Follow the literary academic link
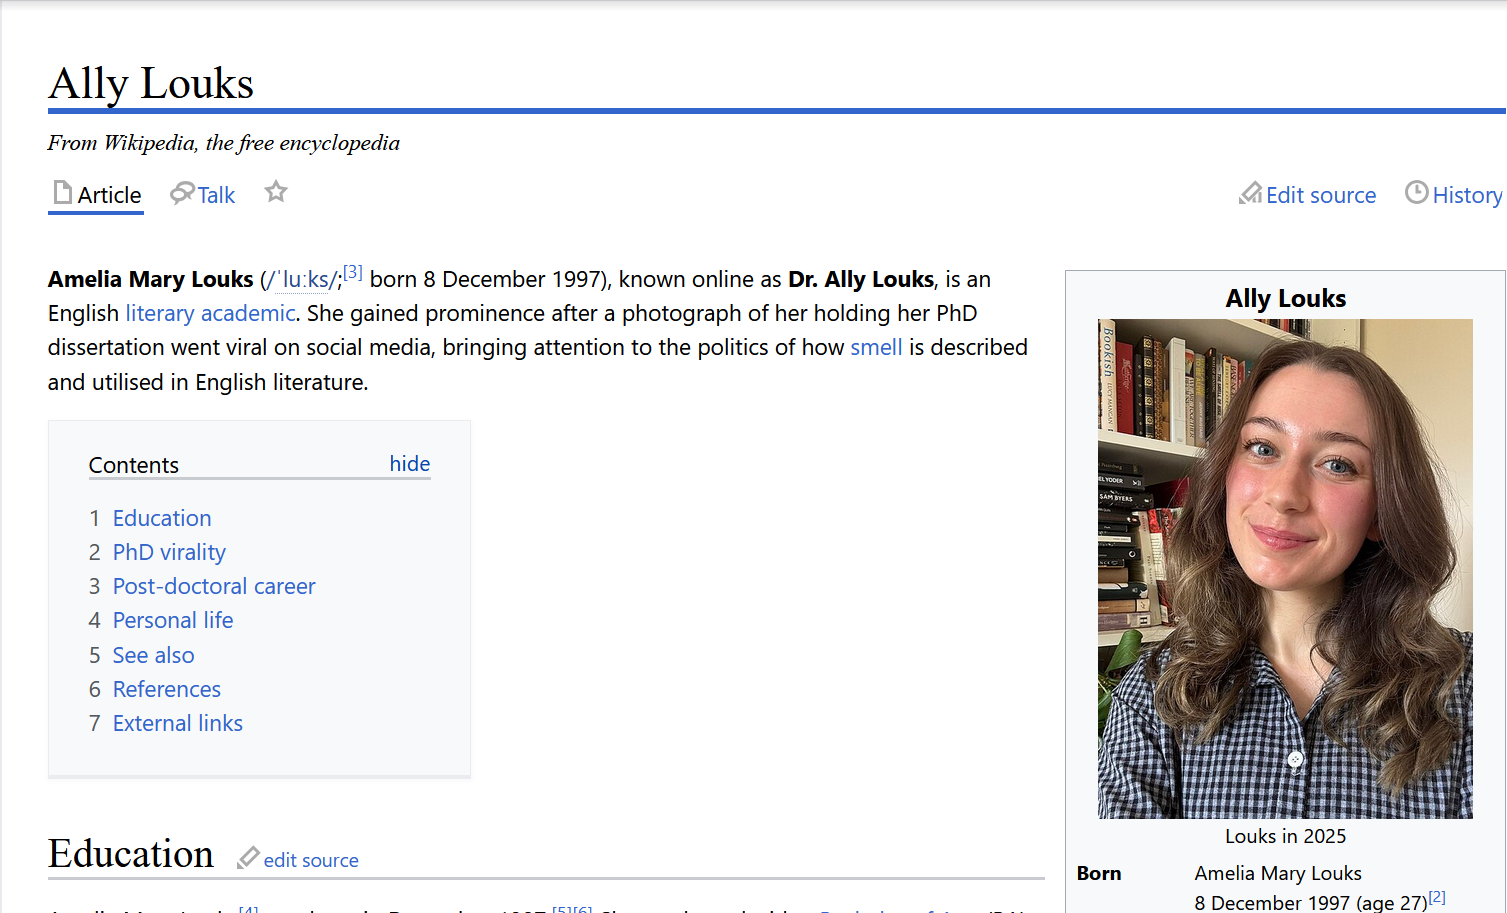The width and height of the screenshot is (1507, 913). (210, 313)
